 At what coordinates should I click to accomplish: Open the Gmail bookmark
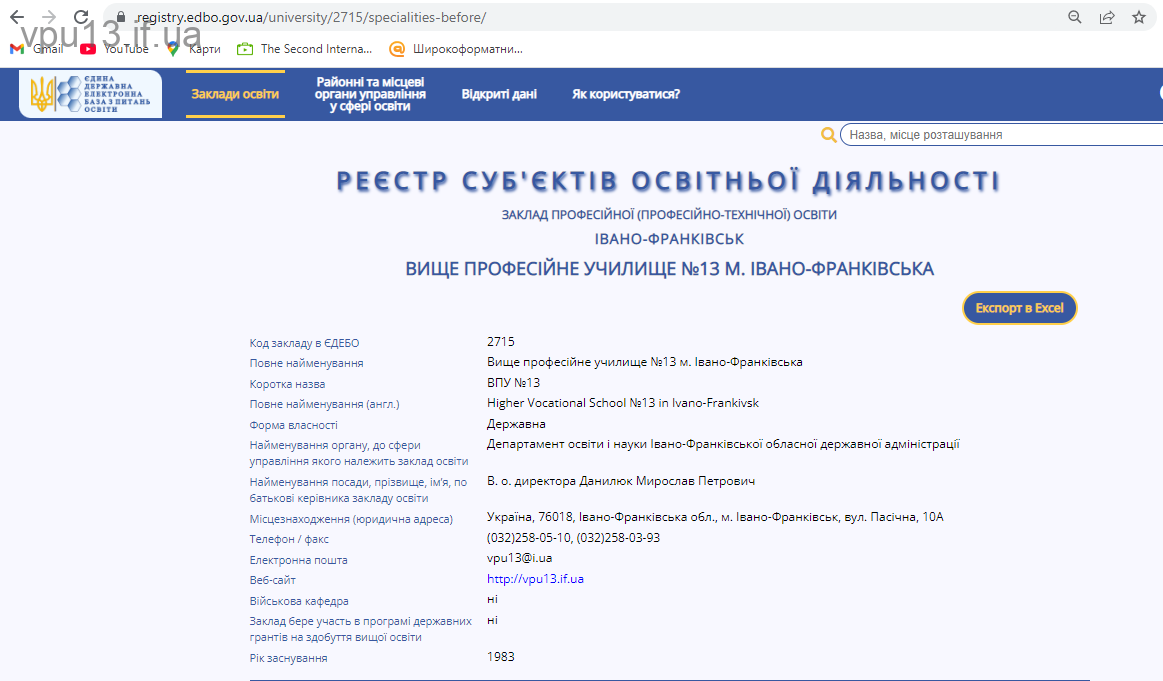point(37,48)
